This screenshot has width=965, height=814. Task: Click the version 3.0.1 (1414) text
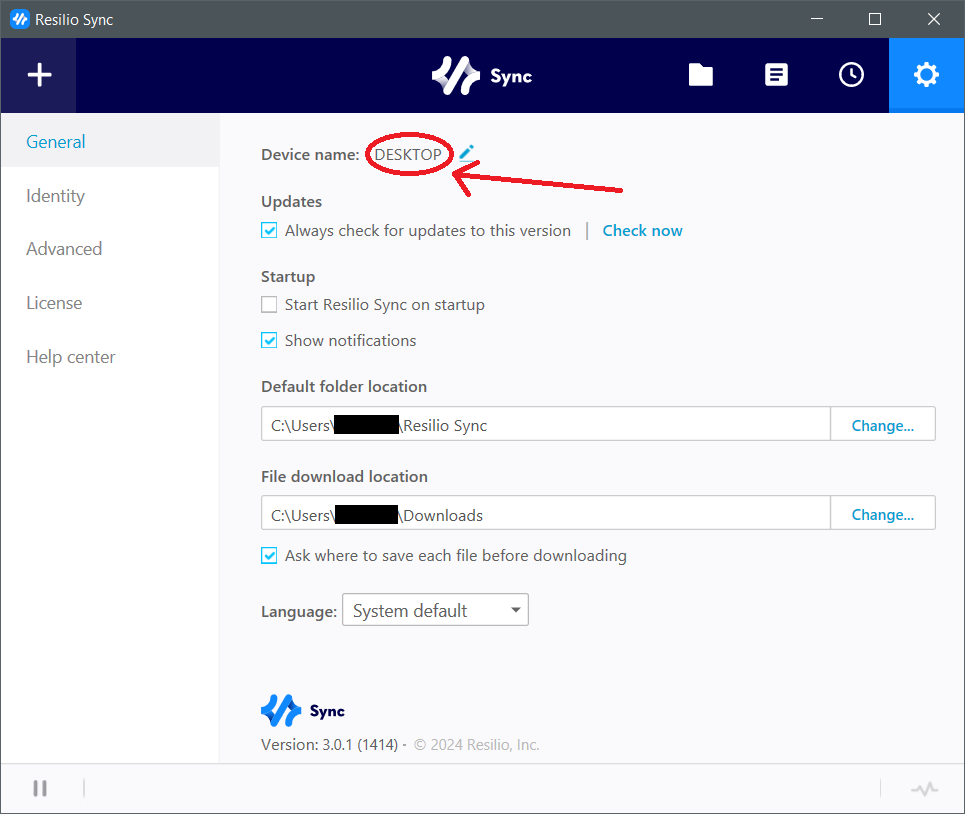coord(329,744)
